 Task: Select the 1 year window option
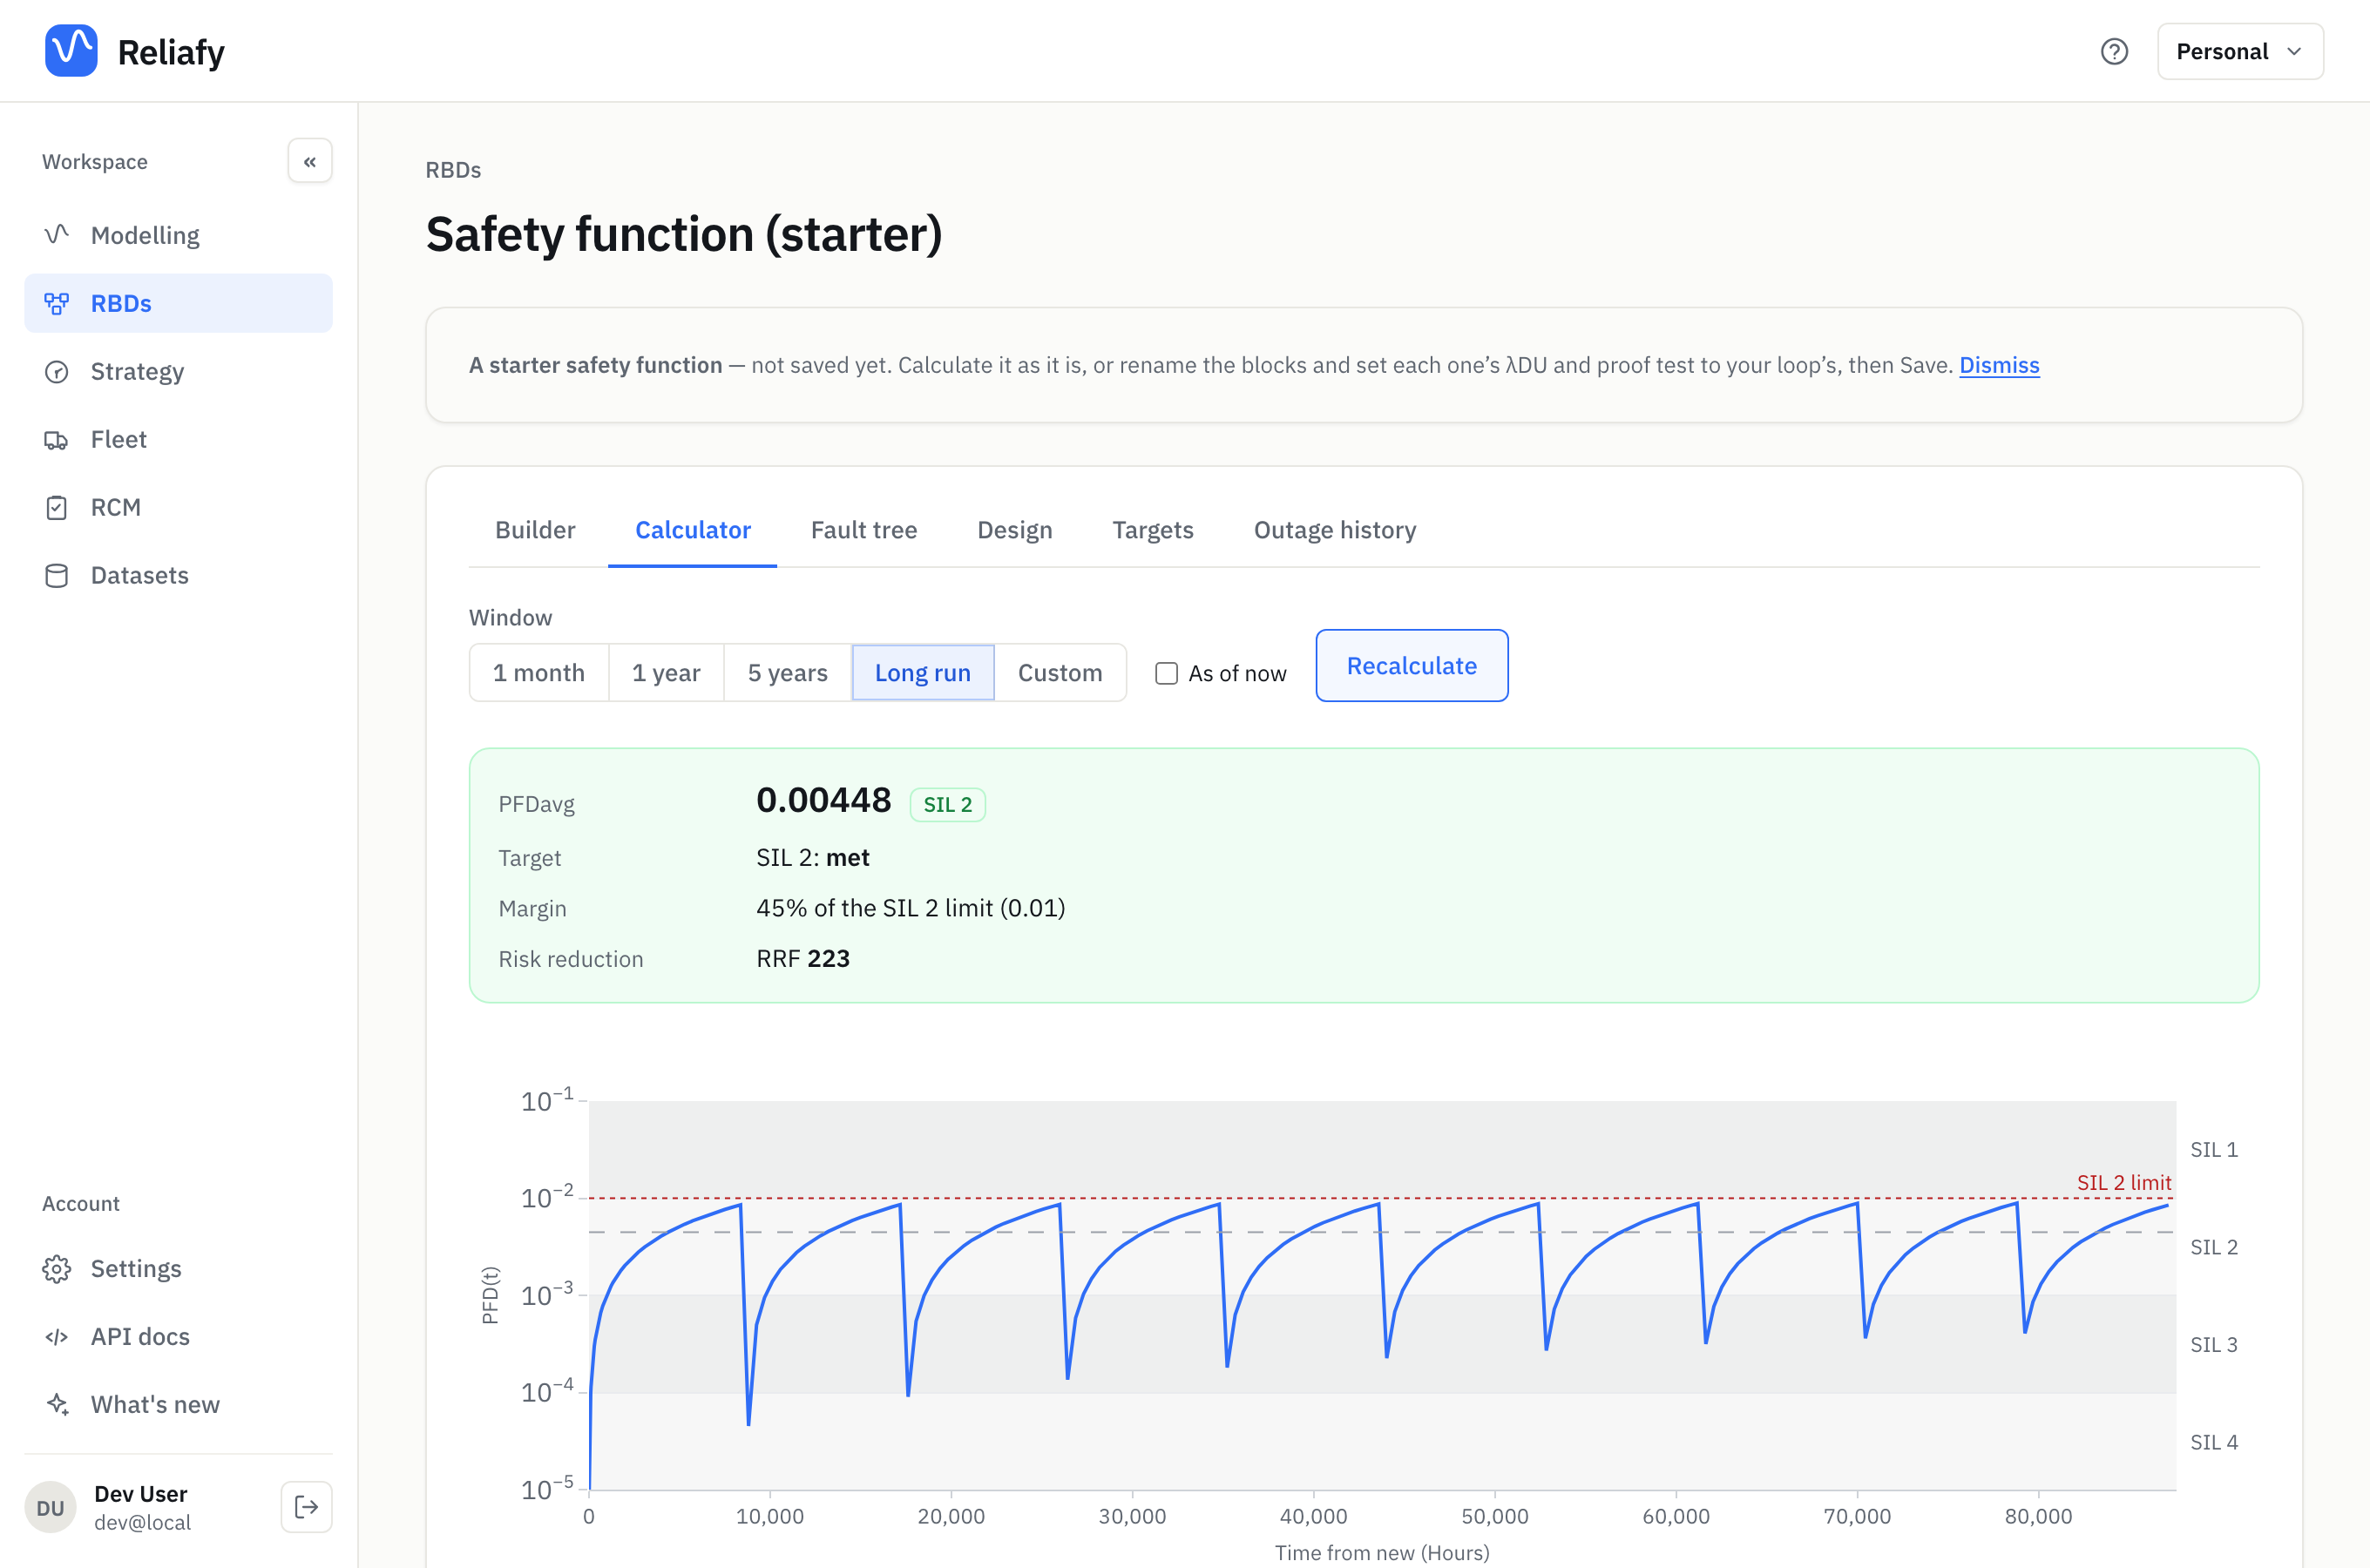(x=666, y=673)
